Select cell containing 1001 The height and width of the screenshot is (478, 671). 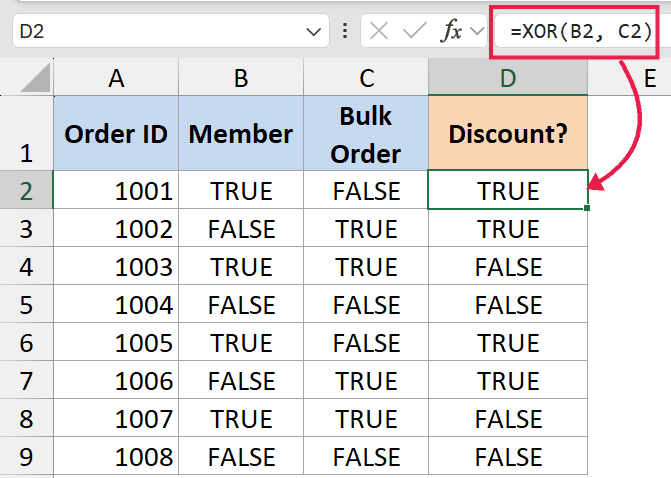116,190
